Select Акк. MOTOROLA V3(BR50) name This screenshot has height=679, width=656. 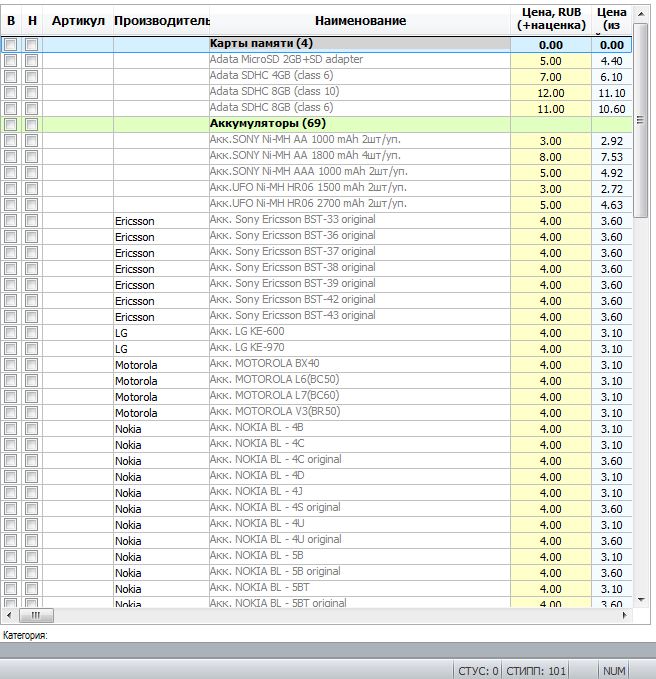tap(275, 411)
